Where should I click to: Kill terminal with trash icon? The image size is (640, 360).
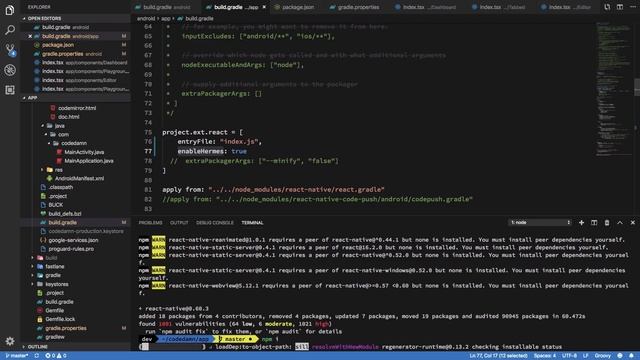[x=607, y=222]
